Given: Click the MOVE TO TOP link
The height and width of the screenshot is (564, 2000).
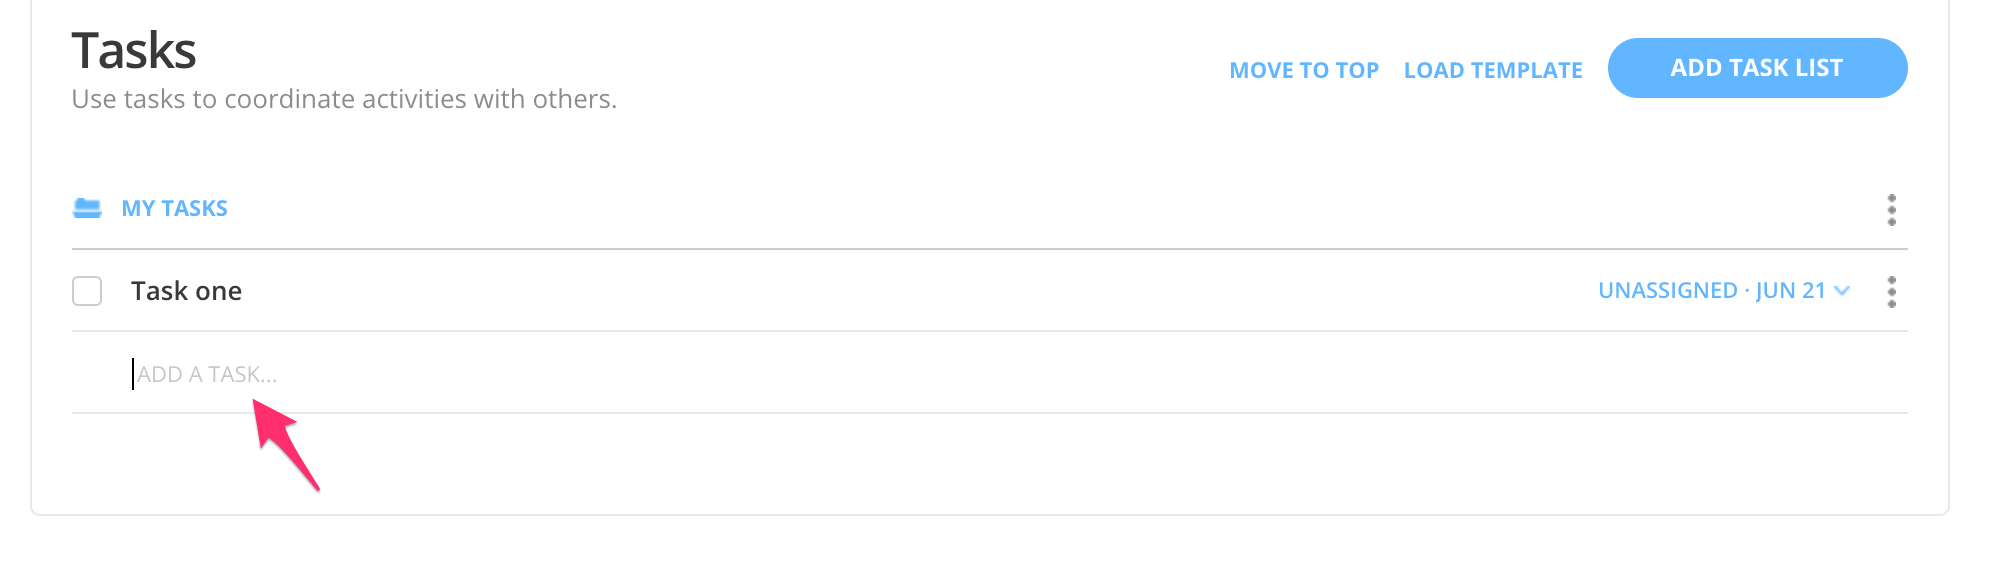Looking at the screenshot, I should click(1303, 70).
